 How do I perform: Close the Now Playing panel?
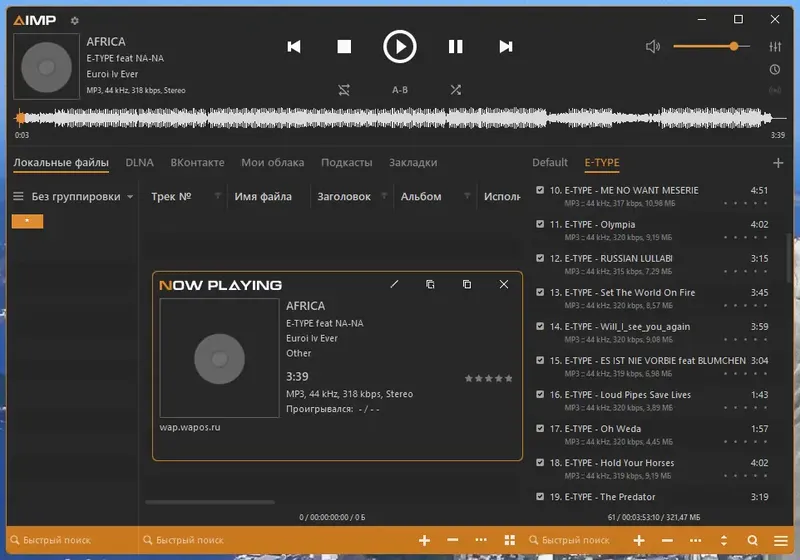[504, 285]
